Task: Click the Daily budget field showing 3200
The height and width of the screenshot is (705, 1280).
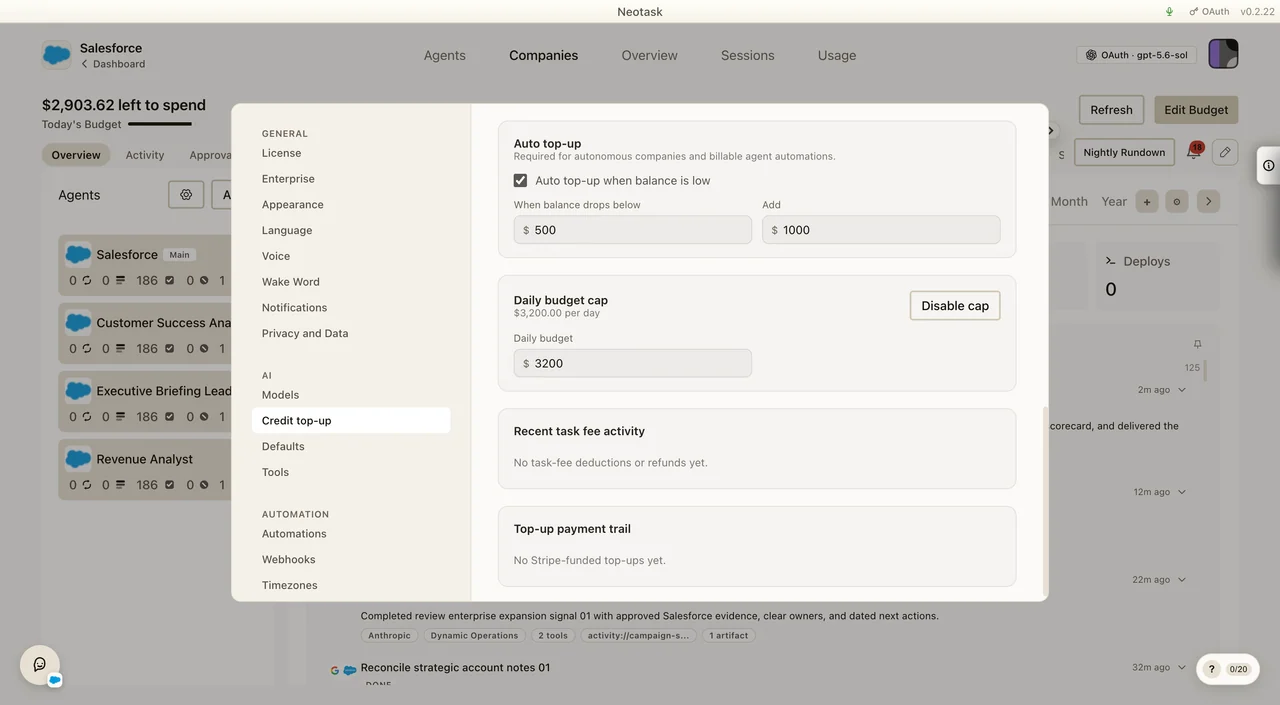Action: pyautogui.click(x=633, y=363)
